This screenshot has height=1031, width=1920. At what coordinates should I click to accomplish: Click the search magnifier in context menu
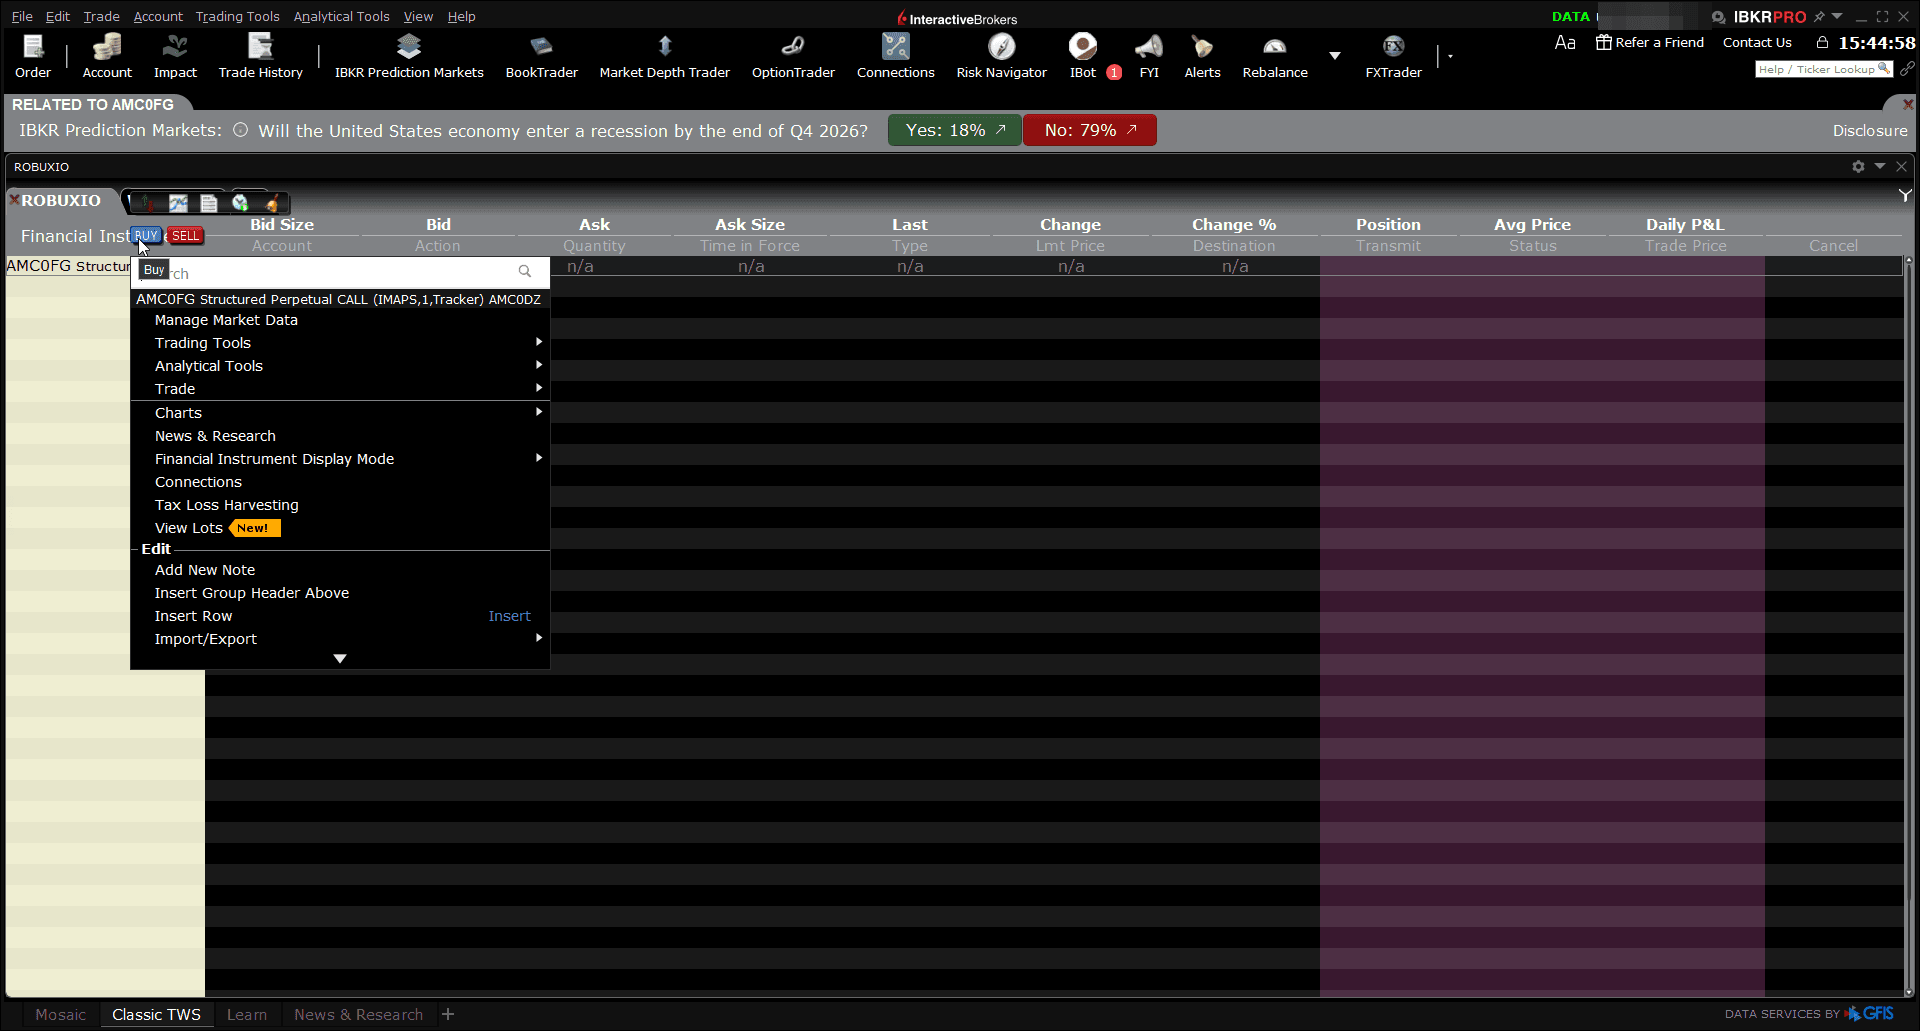(525, 271)
